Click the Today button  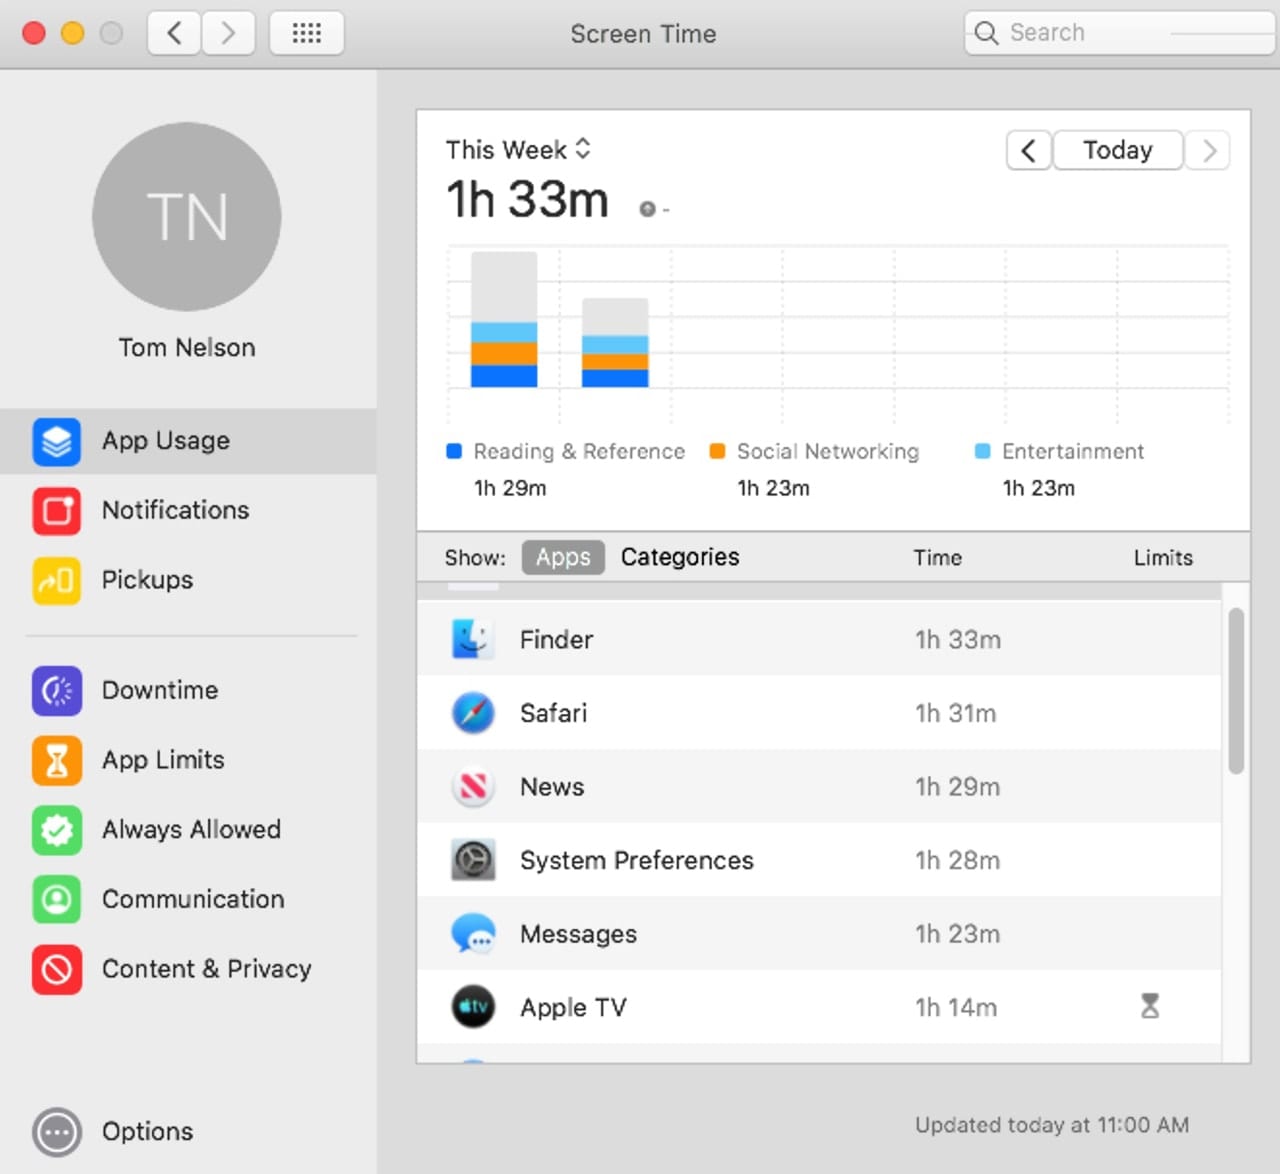click(x=1117, y=151)
